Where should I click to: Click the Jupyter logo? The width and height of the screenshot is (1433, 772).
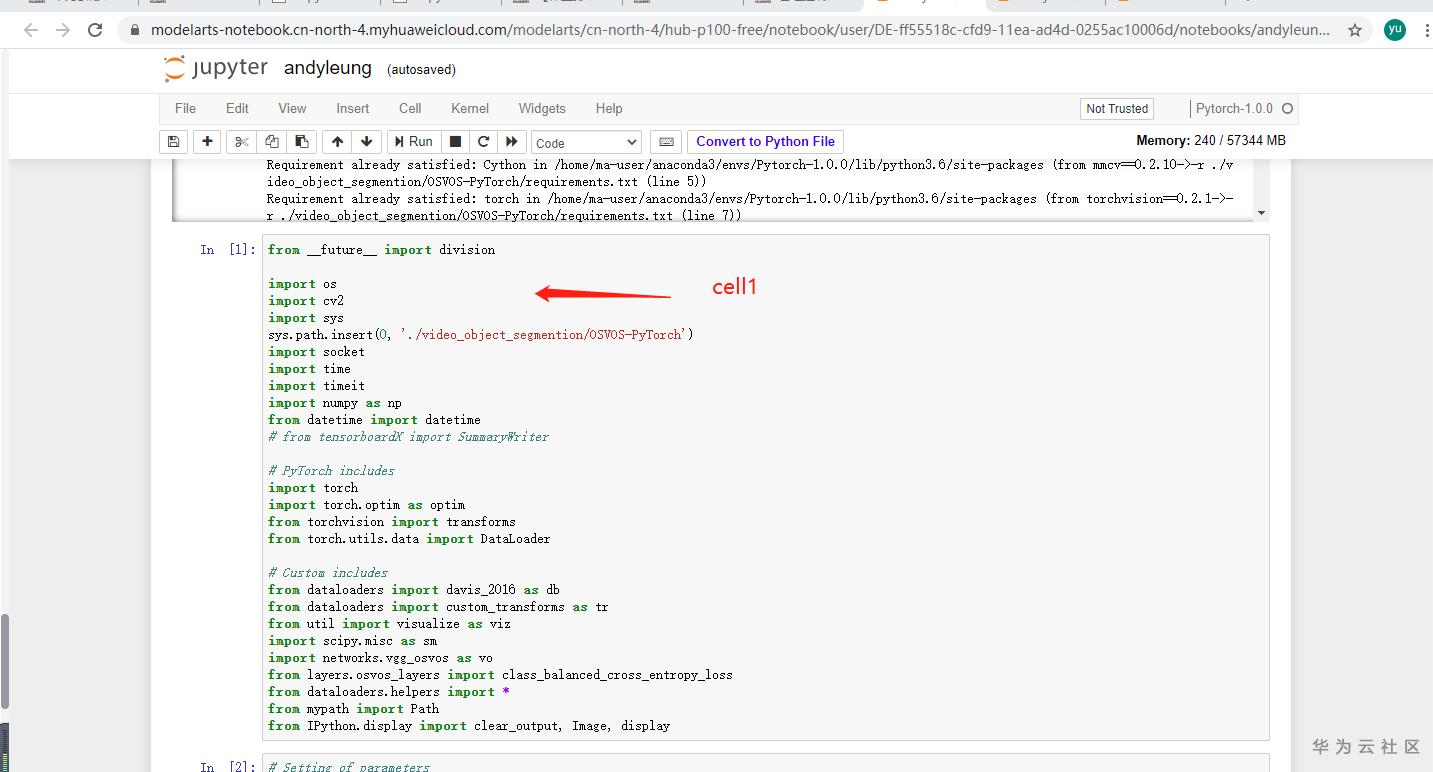pos(215,69)
